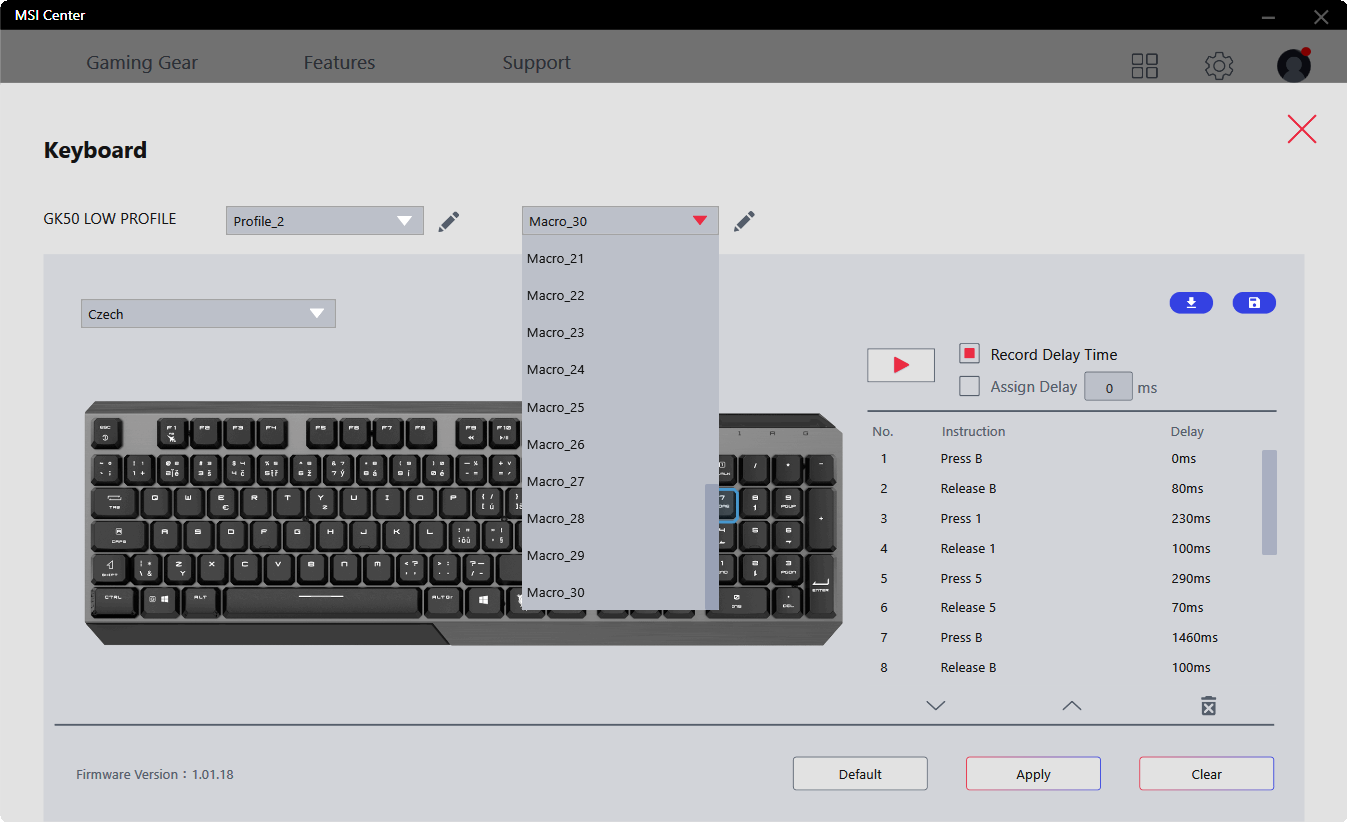
Task: Click the left CTRL key on keyboard
Action: point(114,600)
